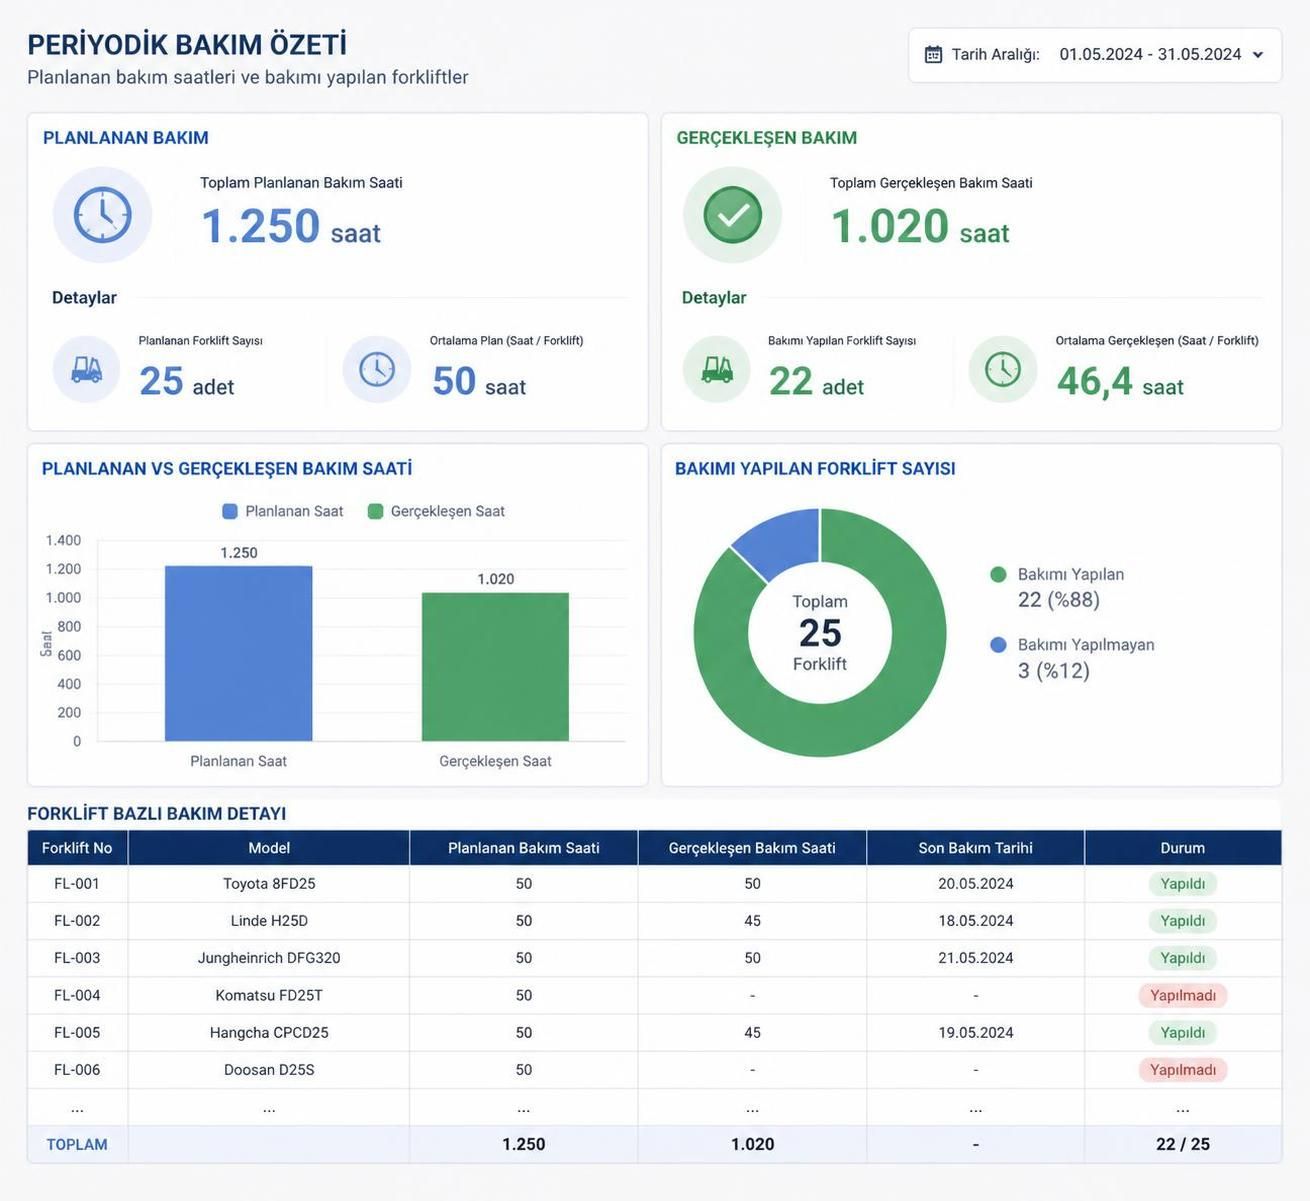Sort by Planlanan Bakım Saati column header

(x=524, y=848)
